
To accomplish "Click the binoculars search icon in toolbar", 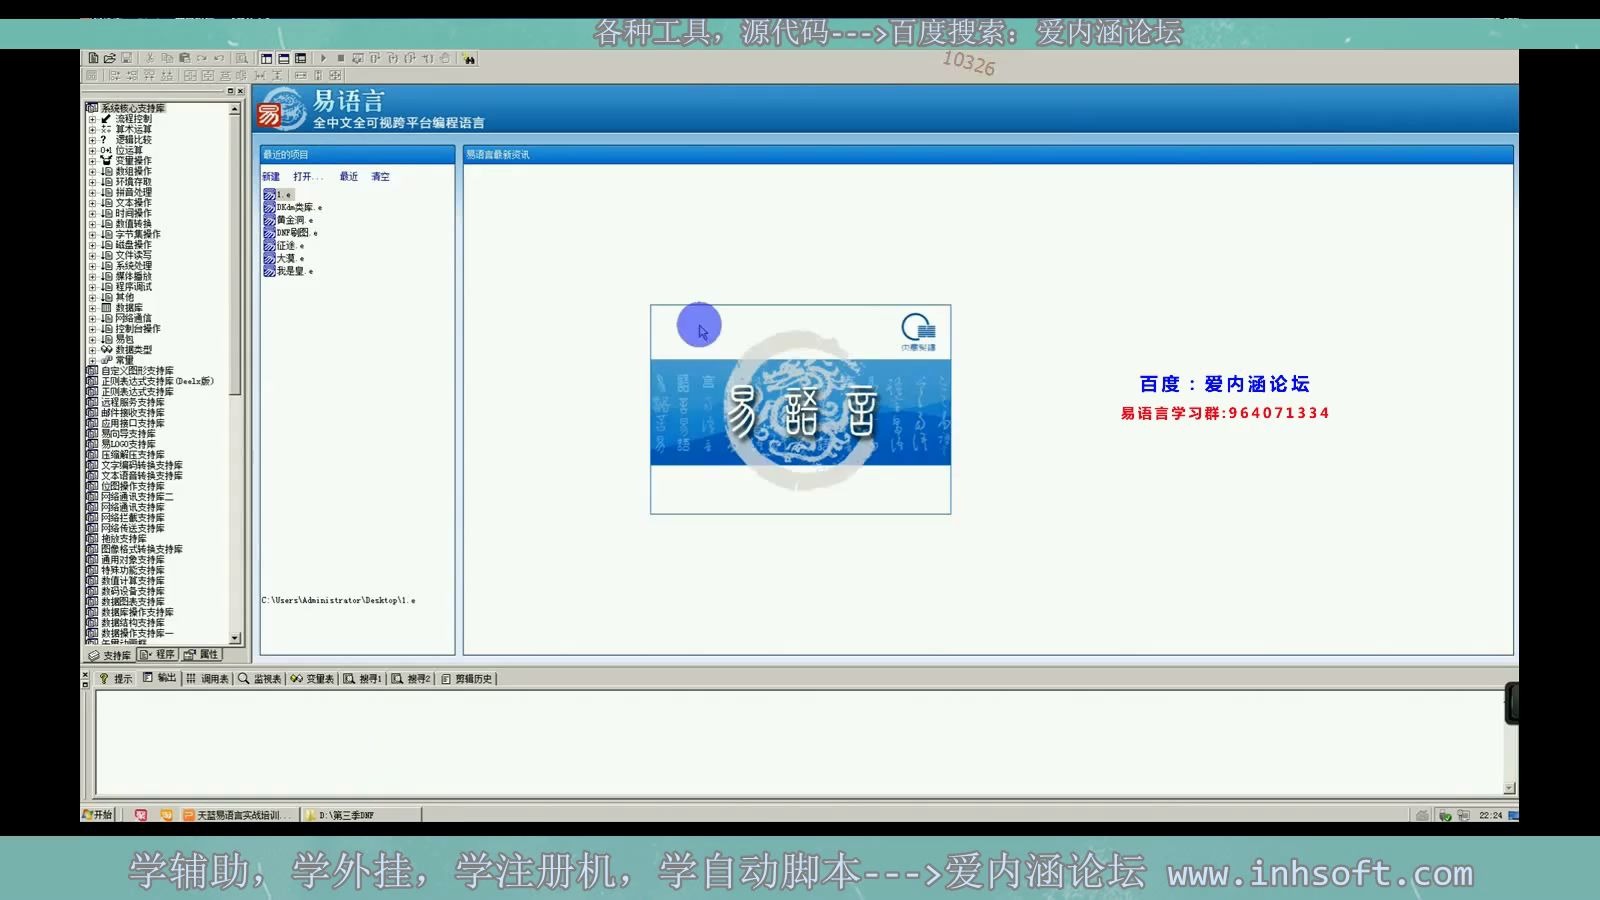I will point(469,59).
